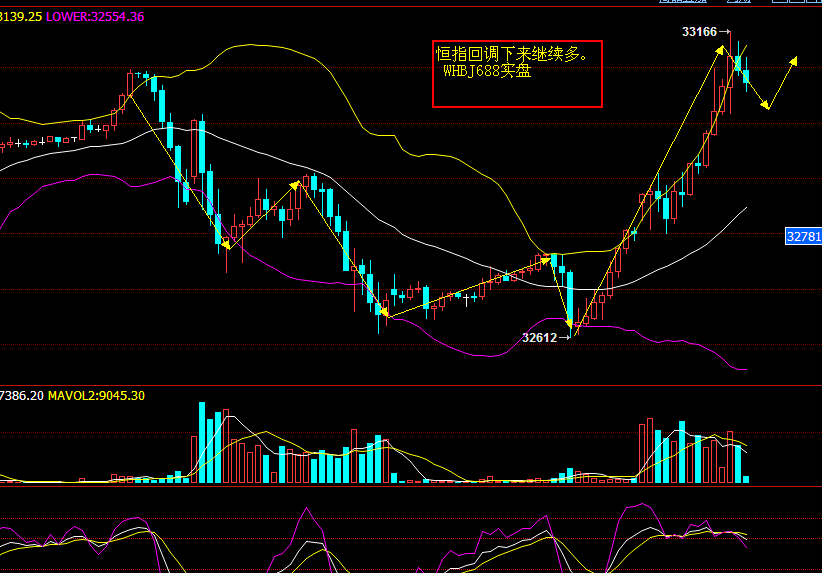Click the 33166 high price label
822x573 pixels.
click(699, 32)
